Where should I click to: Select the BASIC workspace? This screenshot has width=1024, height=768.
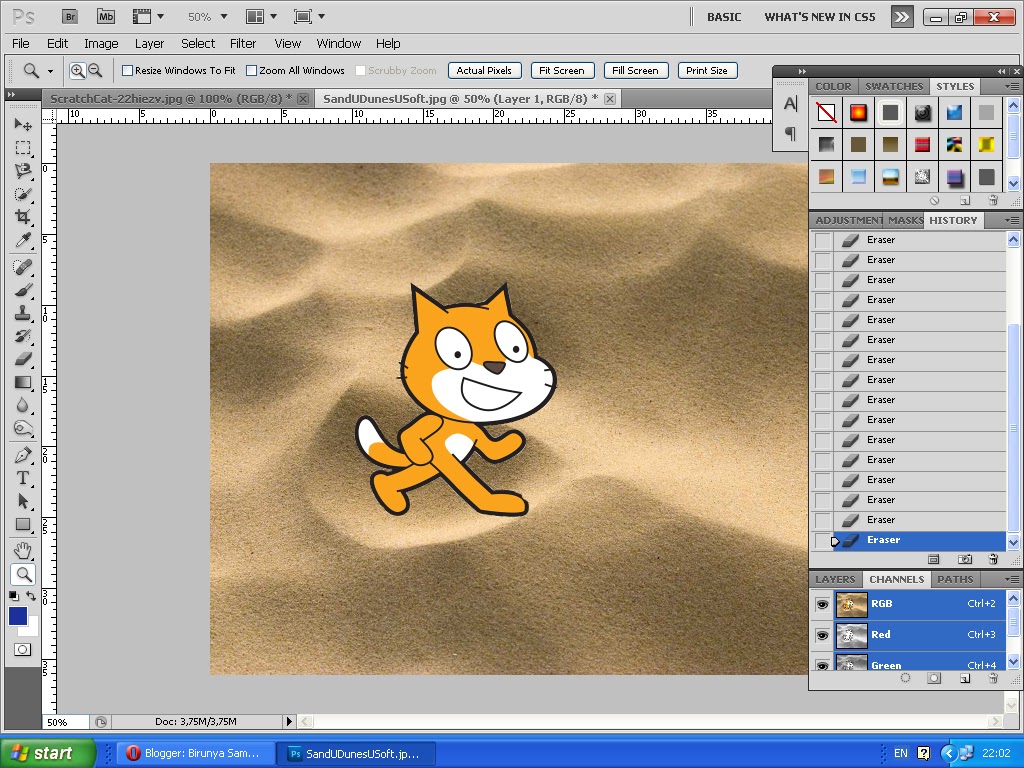[x=724, y=18]
